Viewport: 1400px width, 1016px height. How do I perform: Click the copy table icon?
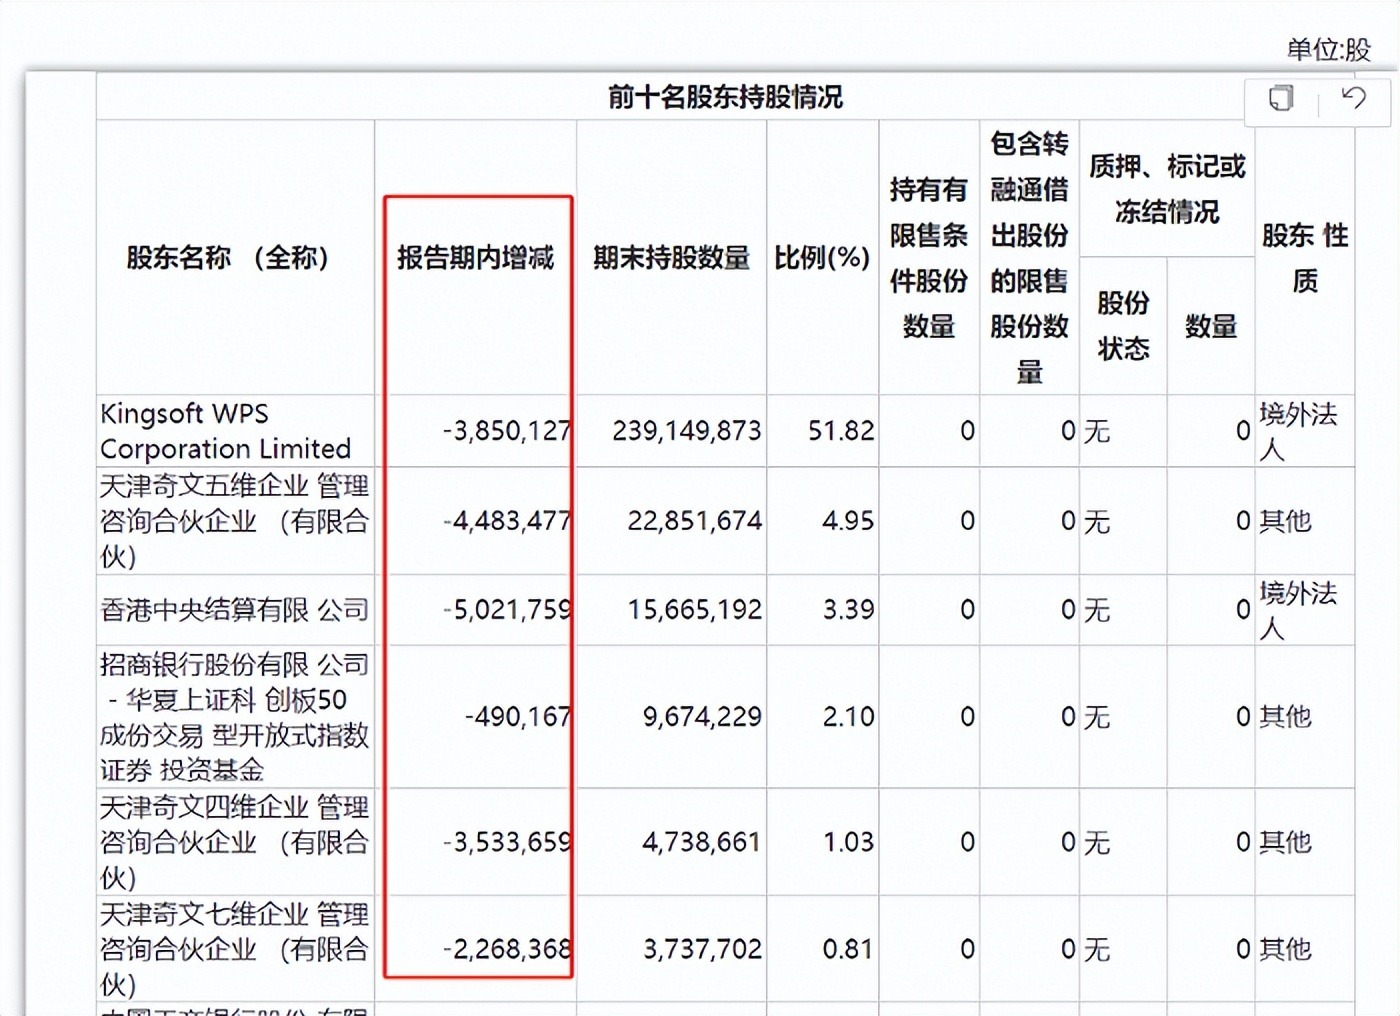pyautogui.click(x=1280, y=99)
